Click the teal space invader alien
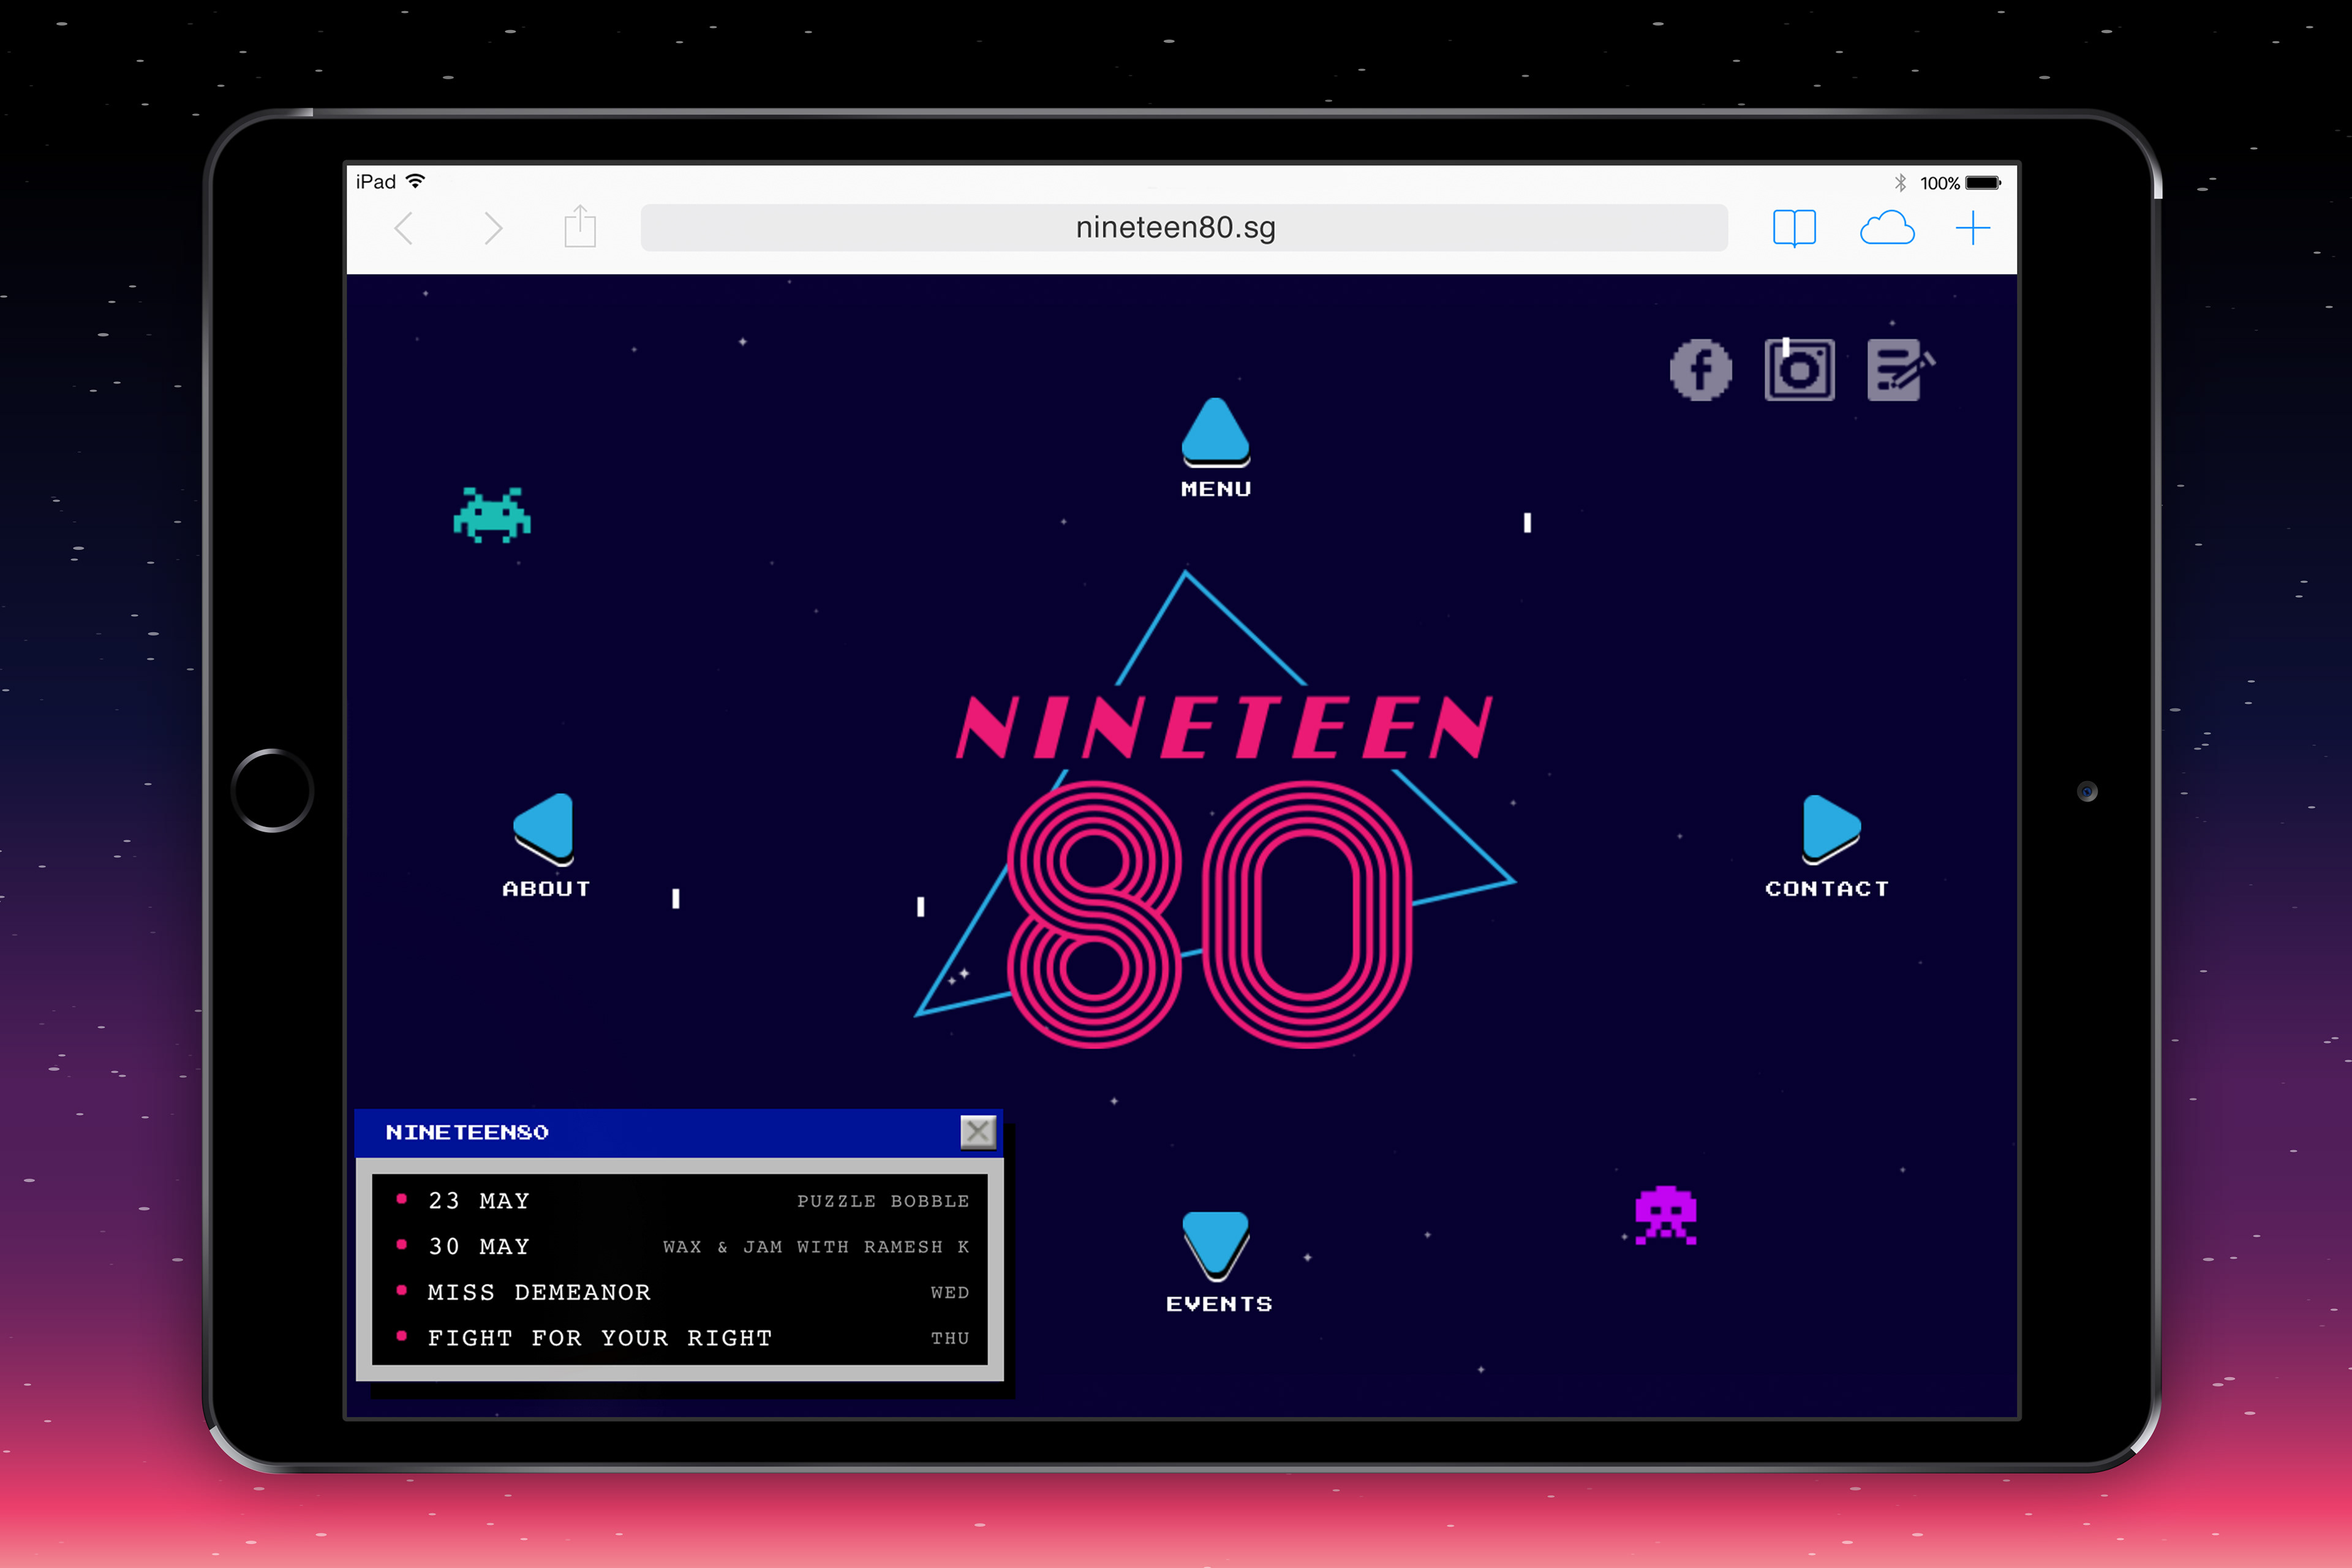Image resolution: width=2352 pixels, height=1568 pixels. (492, 515)
